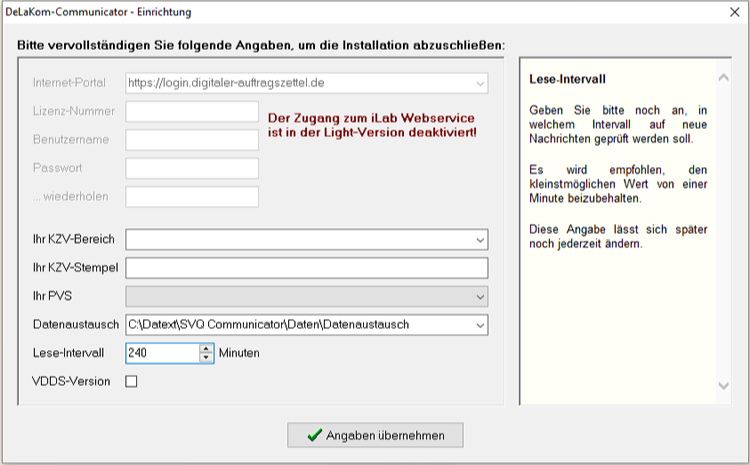The height and width of the screenshot is (465, 750).
Task: Click into the Lese-Intervall number field
Action: pos(162,353)
